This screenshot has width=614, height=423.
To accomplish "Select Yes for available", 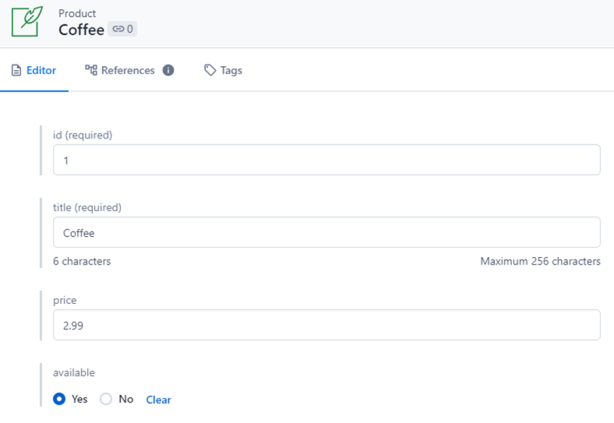I will click(59, 399).
